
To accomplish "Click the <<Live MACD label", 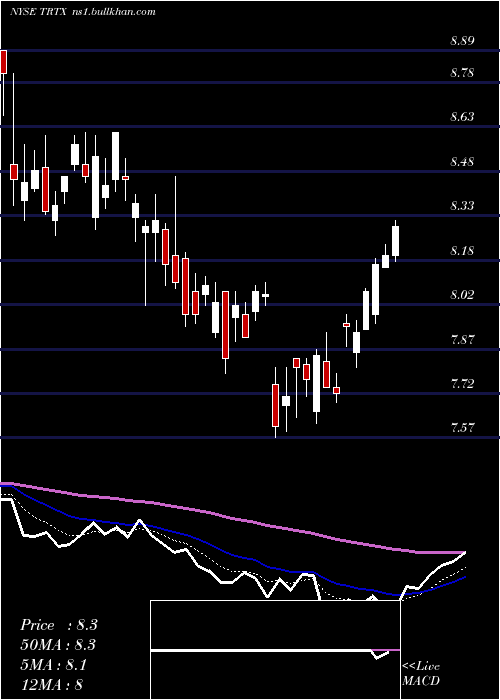I will [421, 673].
